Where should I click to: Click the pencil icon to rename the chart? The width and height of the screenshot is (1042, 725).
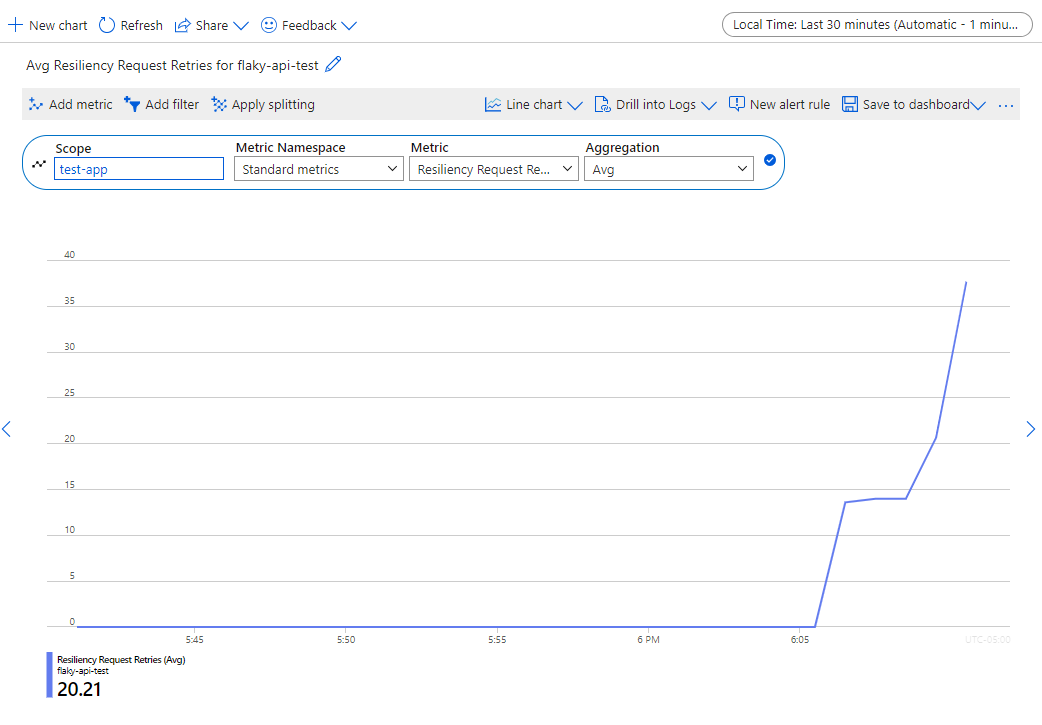[x=335, y=65]
